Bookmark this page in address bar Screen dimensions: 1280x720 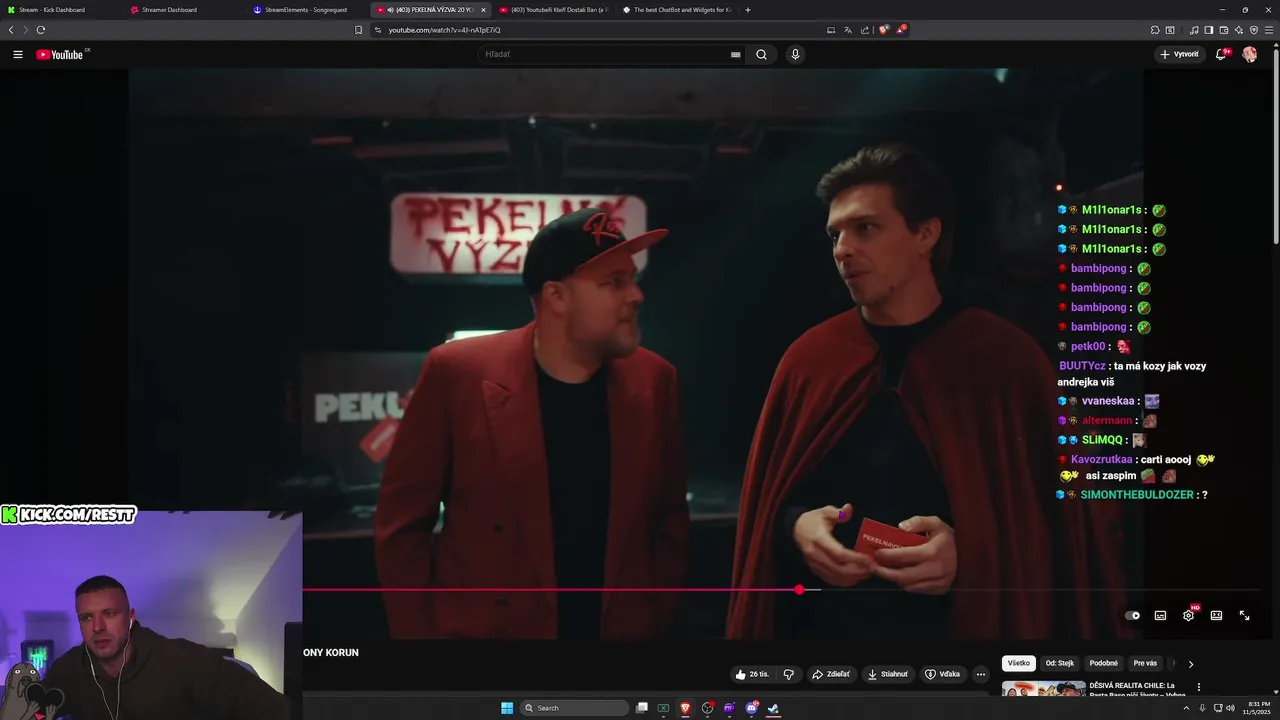tap(358, 30)
